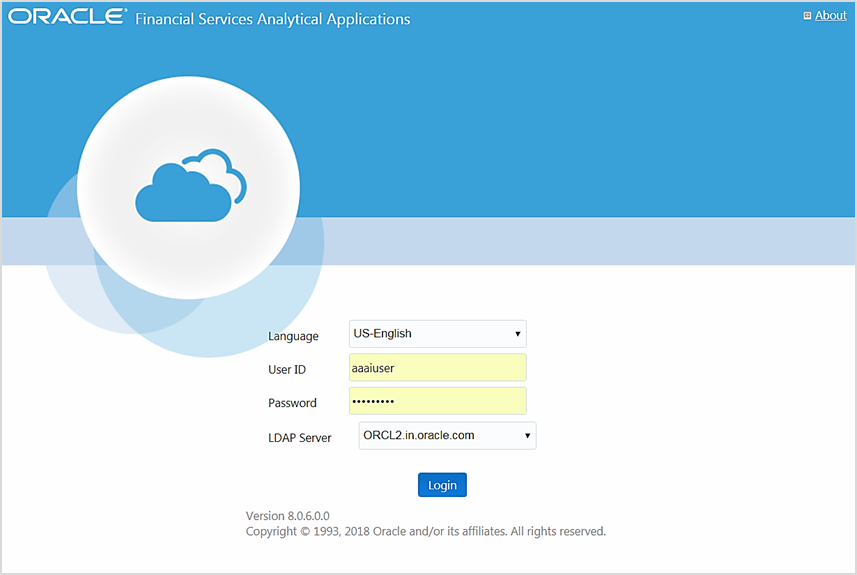Click the small icon beside About
The image size is (857, 575).
(x=807, y=16)
